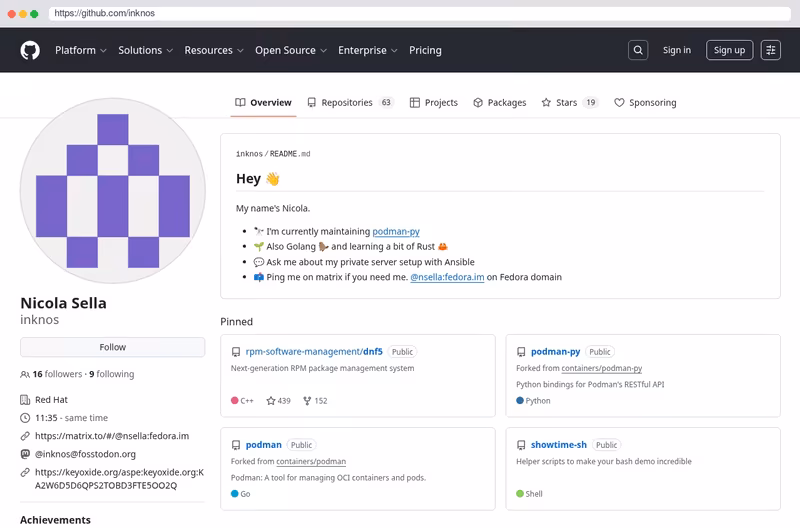800x528 pixels.
Task: Expand the Resources menu
Action: [214, 51]
